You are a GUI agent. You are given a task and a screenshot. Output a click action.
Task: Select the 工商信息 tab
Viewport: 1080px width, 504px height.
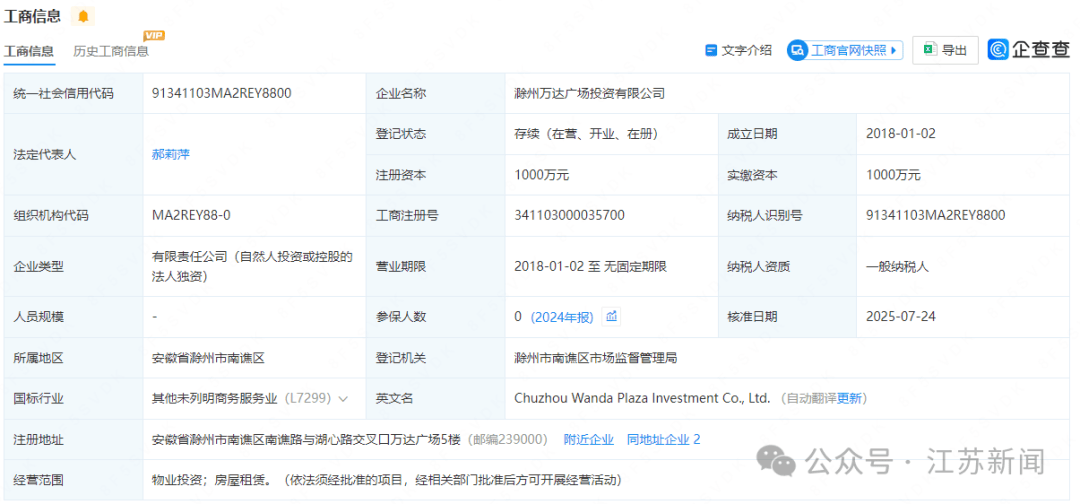click(x=29, y=51)
